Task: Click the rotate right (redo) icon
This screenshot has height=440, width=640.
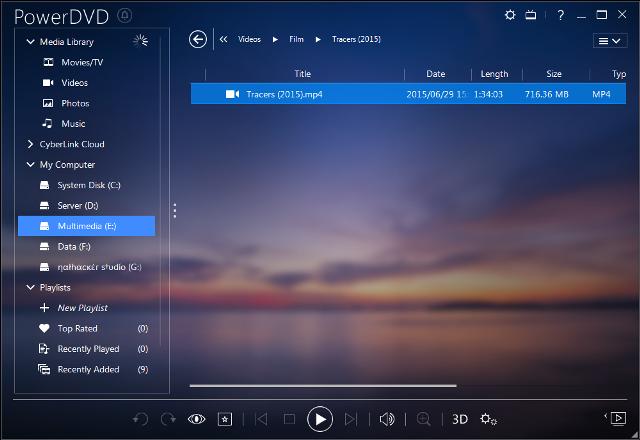Action: click(168, 419)
